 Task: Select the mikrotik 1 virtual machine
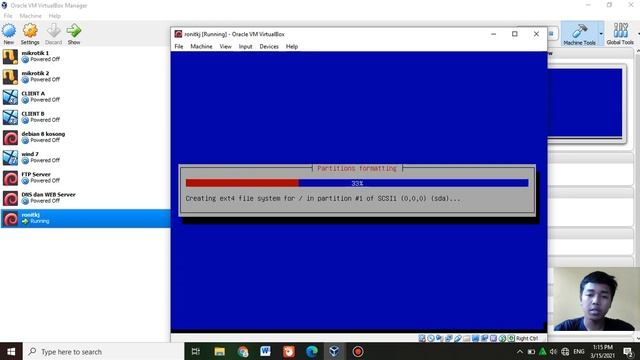85,56
